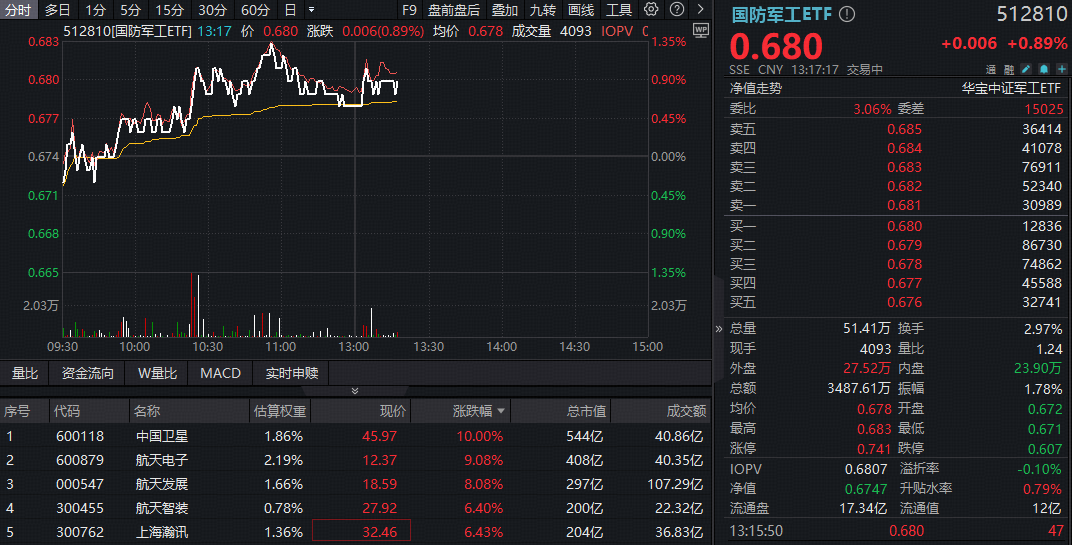Click the pencil edit icon

(x=1025, y=70)
